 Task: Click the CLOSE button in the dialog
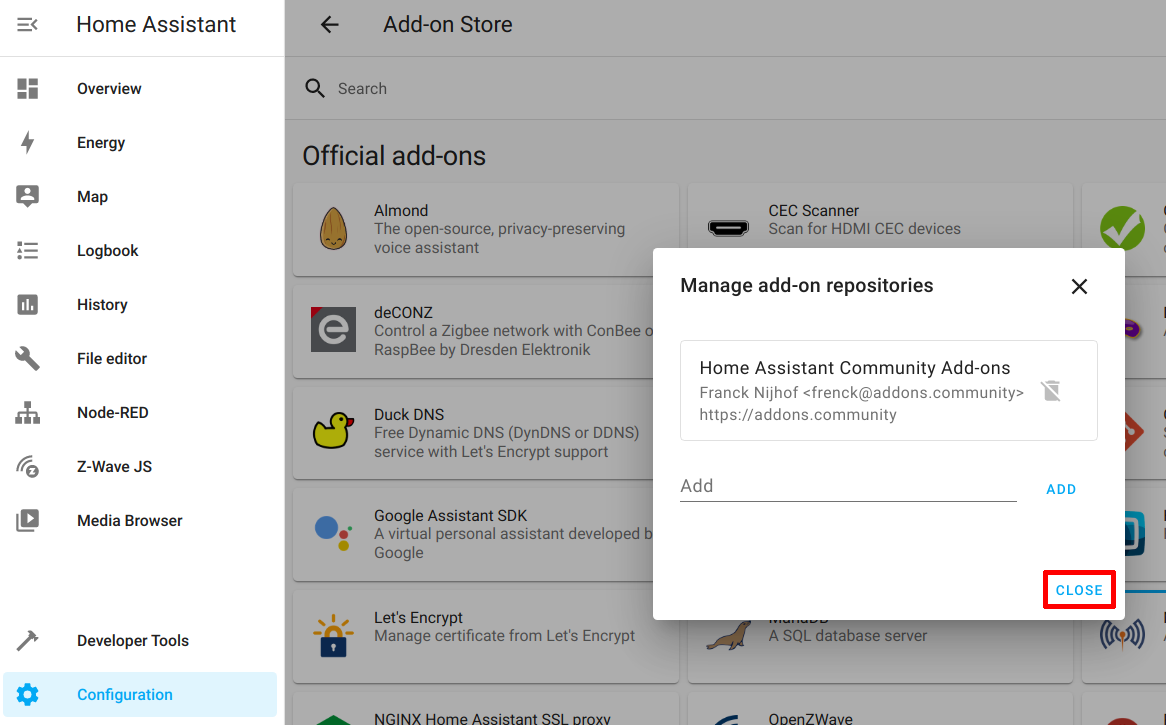[1079, 590]
